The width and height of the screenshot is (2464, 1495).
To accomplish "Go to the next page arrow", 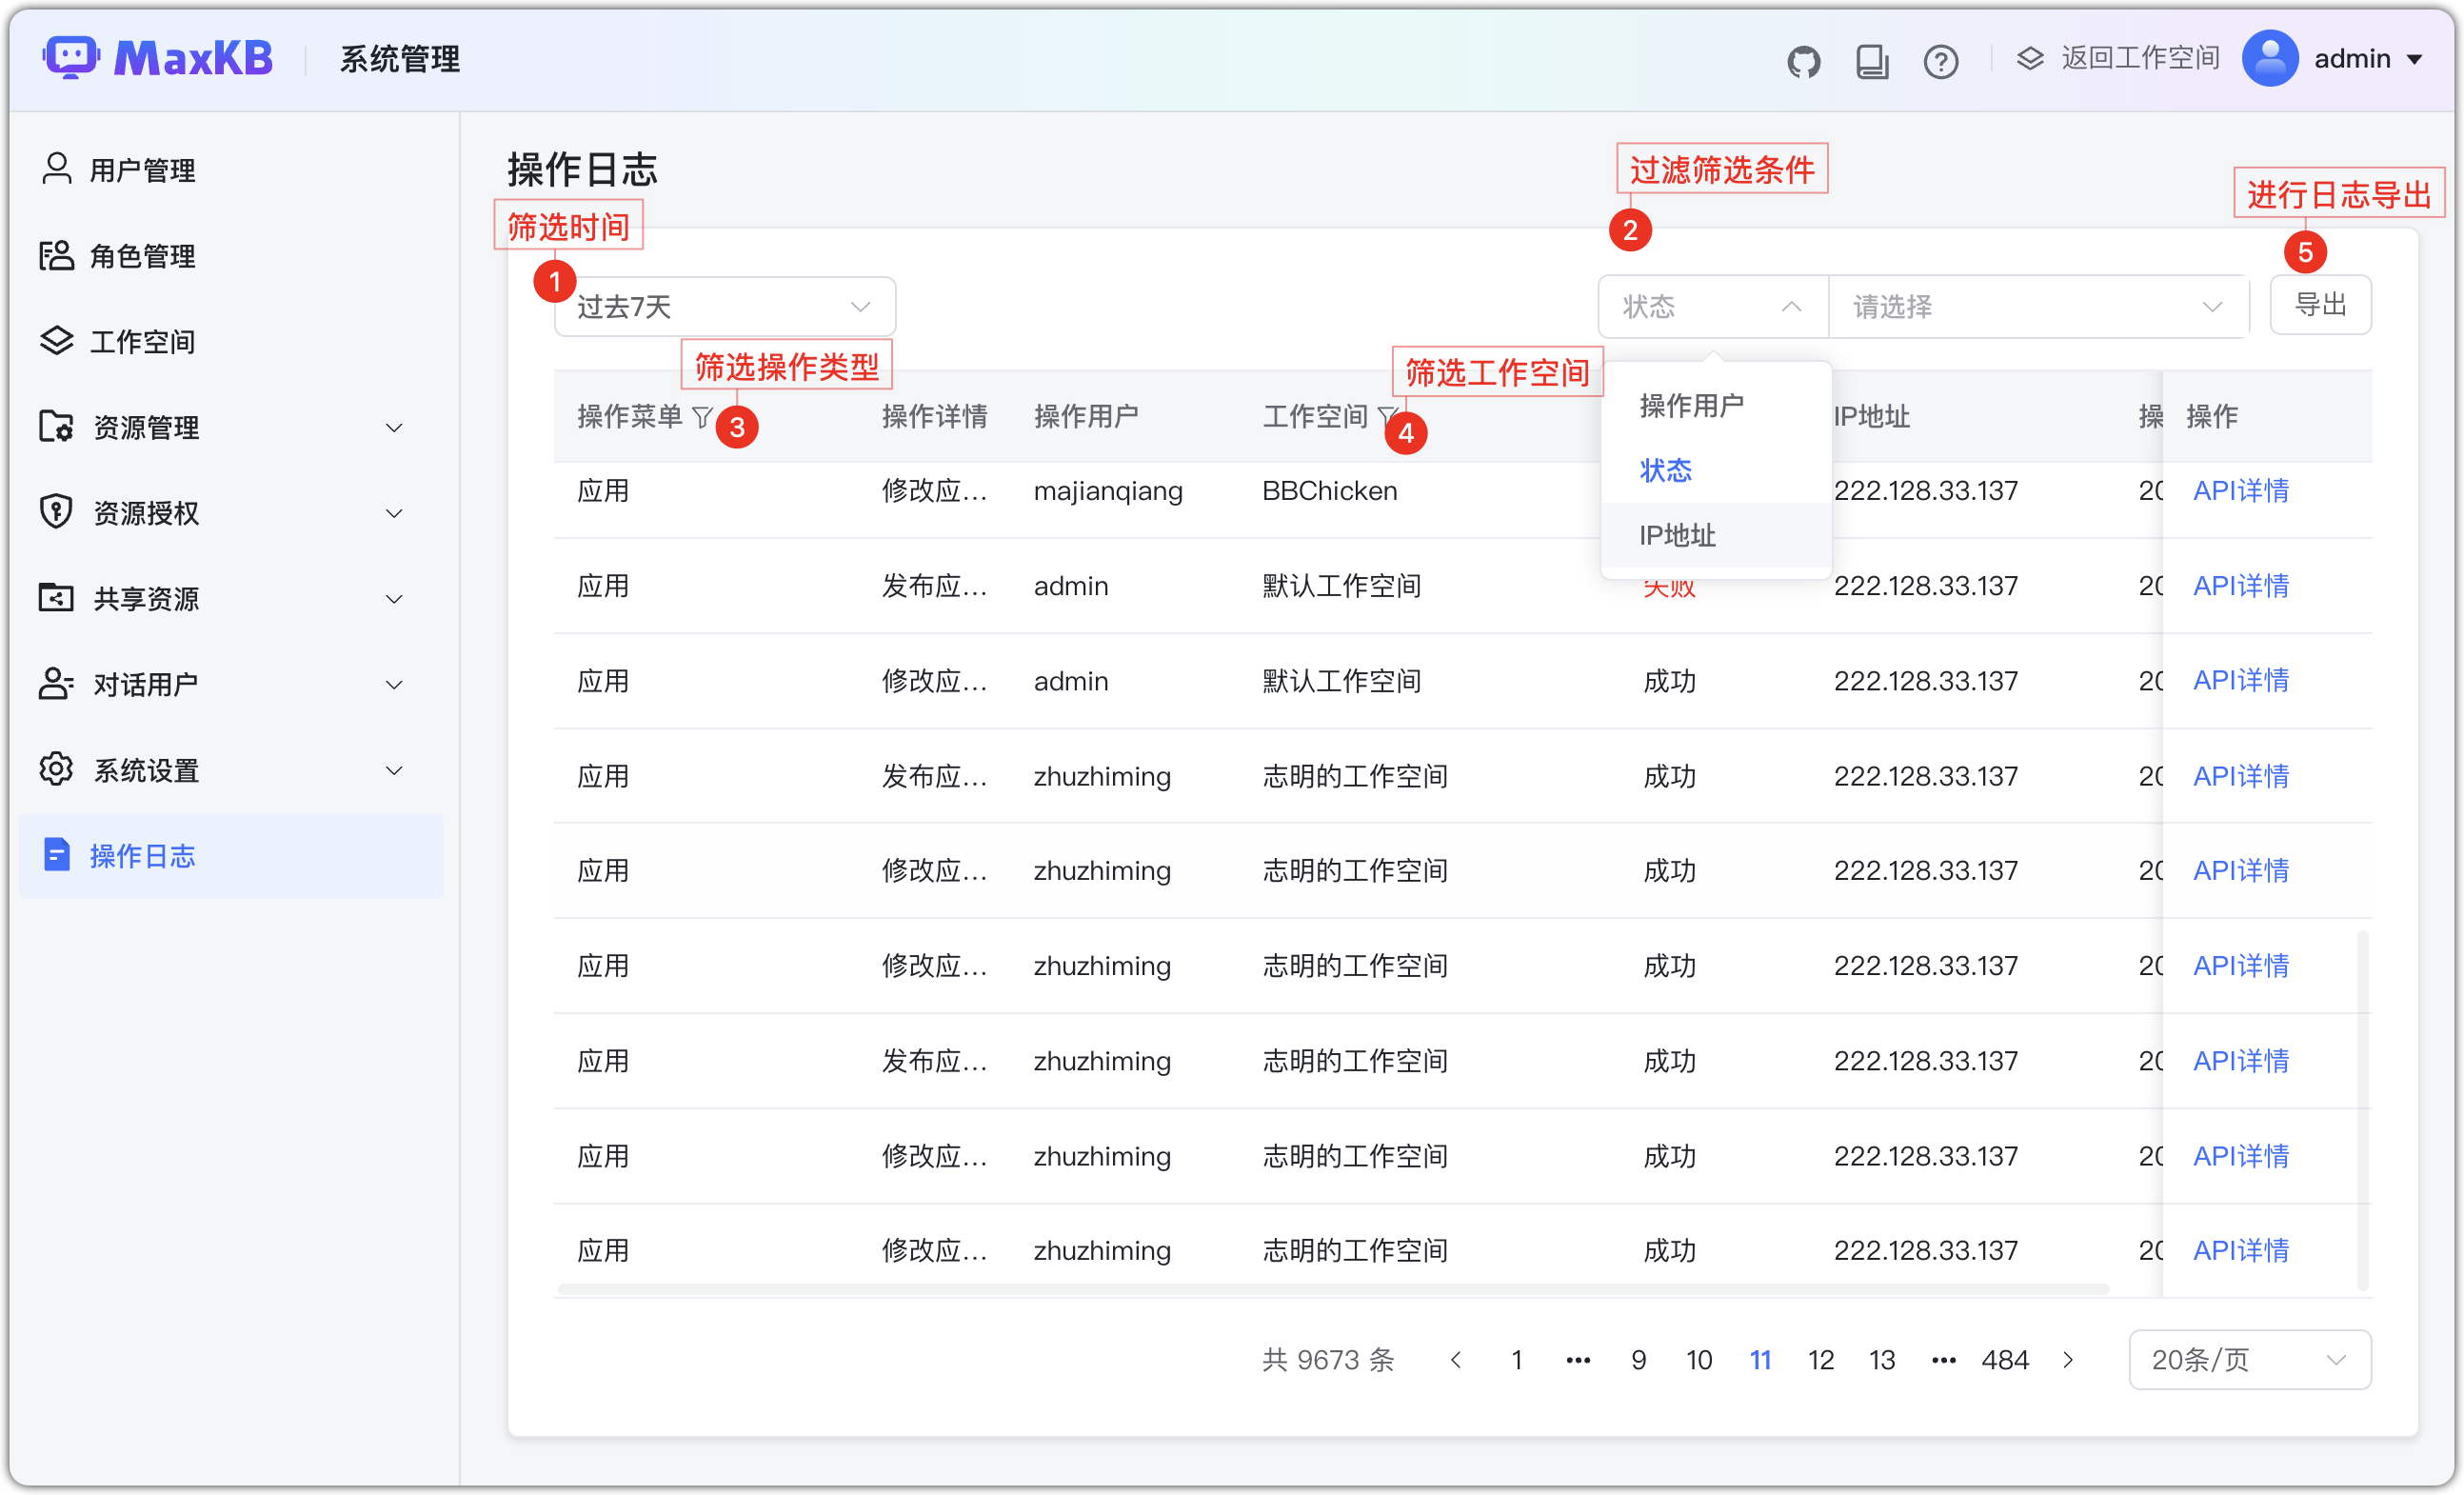I will [2068, 1360].
